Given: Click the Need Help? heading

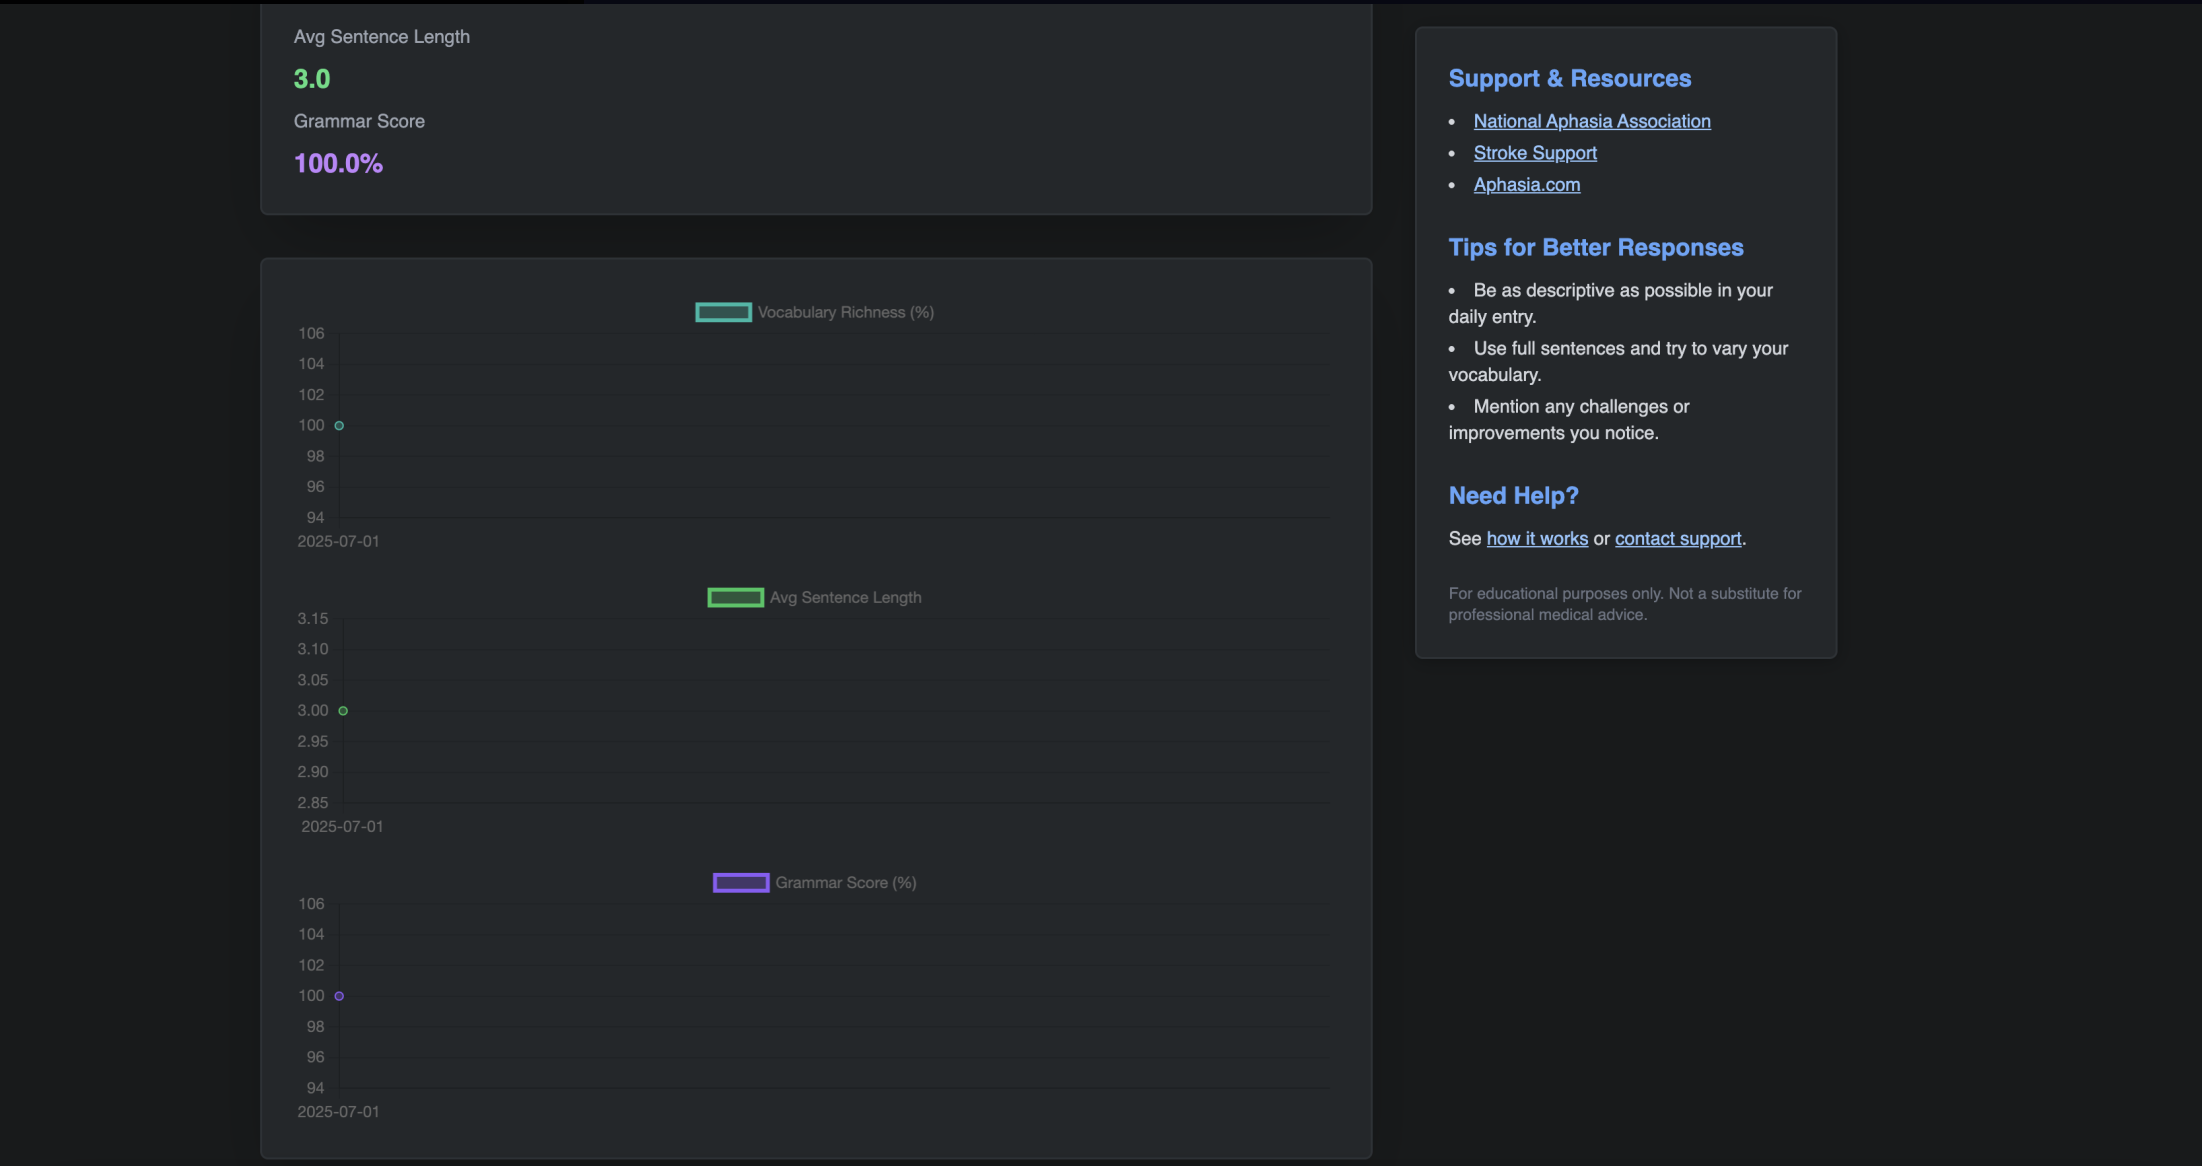Looking at the screenshot, I should click(1513, 495).
